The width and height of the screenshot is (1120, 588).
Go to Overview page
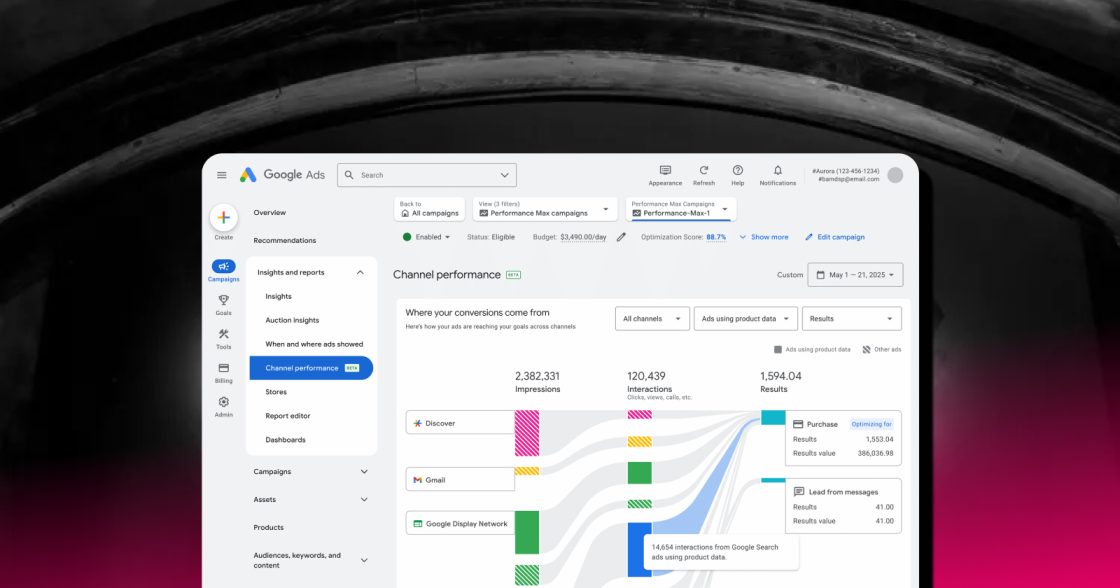[269, 213]
